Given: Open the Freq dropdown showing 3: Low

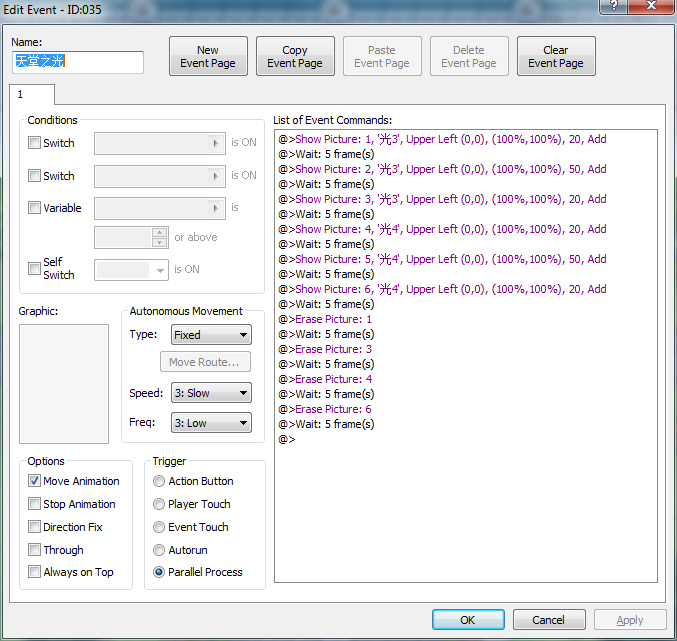Looking at the screenshot, I should click(x=211, y=423).
